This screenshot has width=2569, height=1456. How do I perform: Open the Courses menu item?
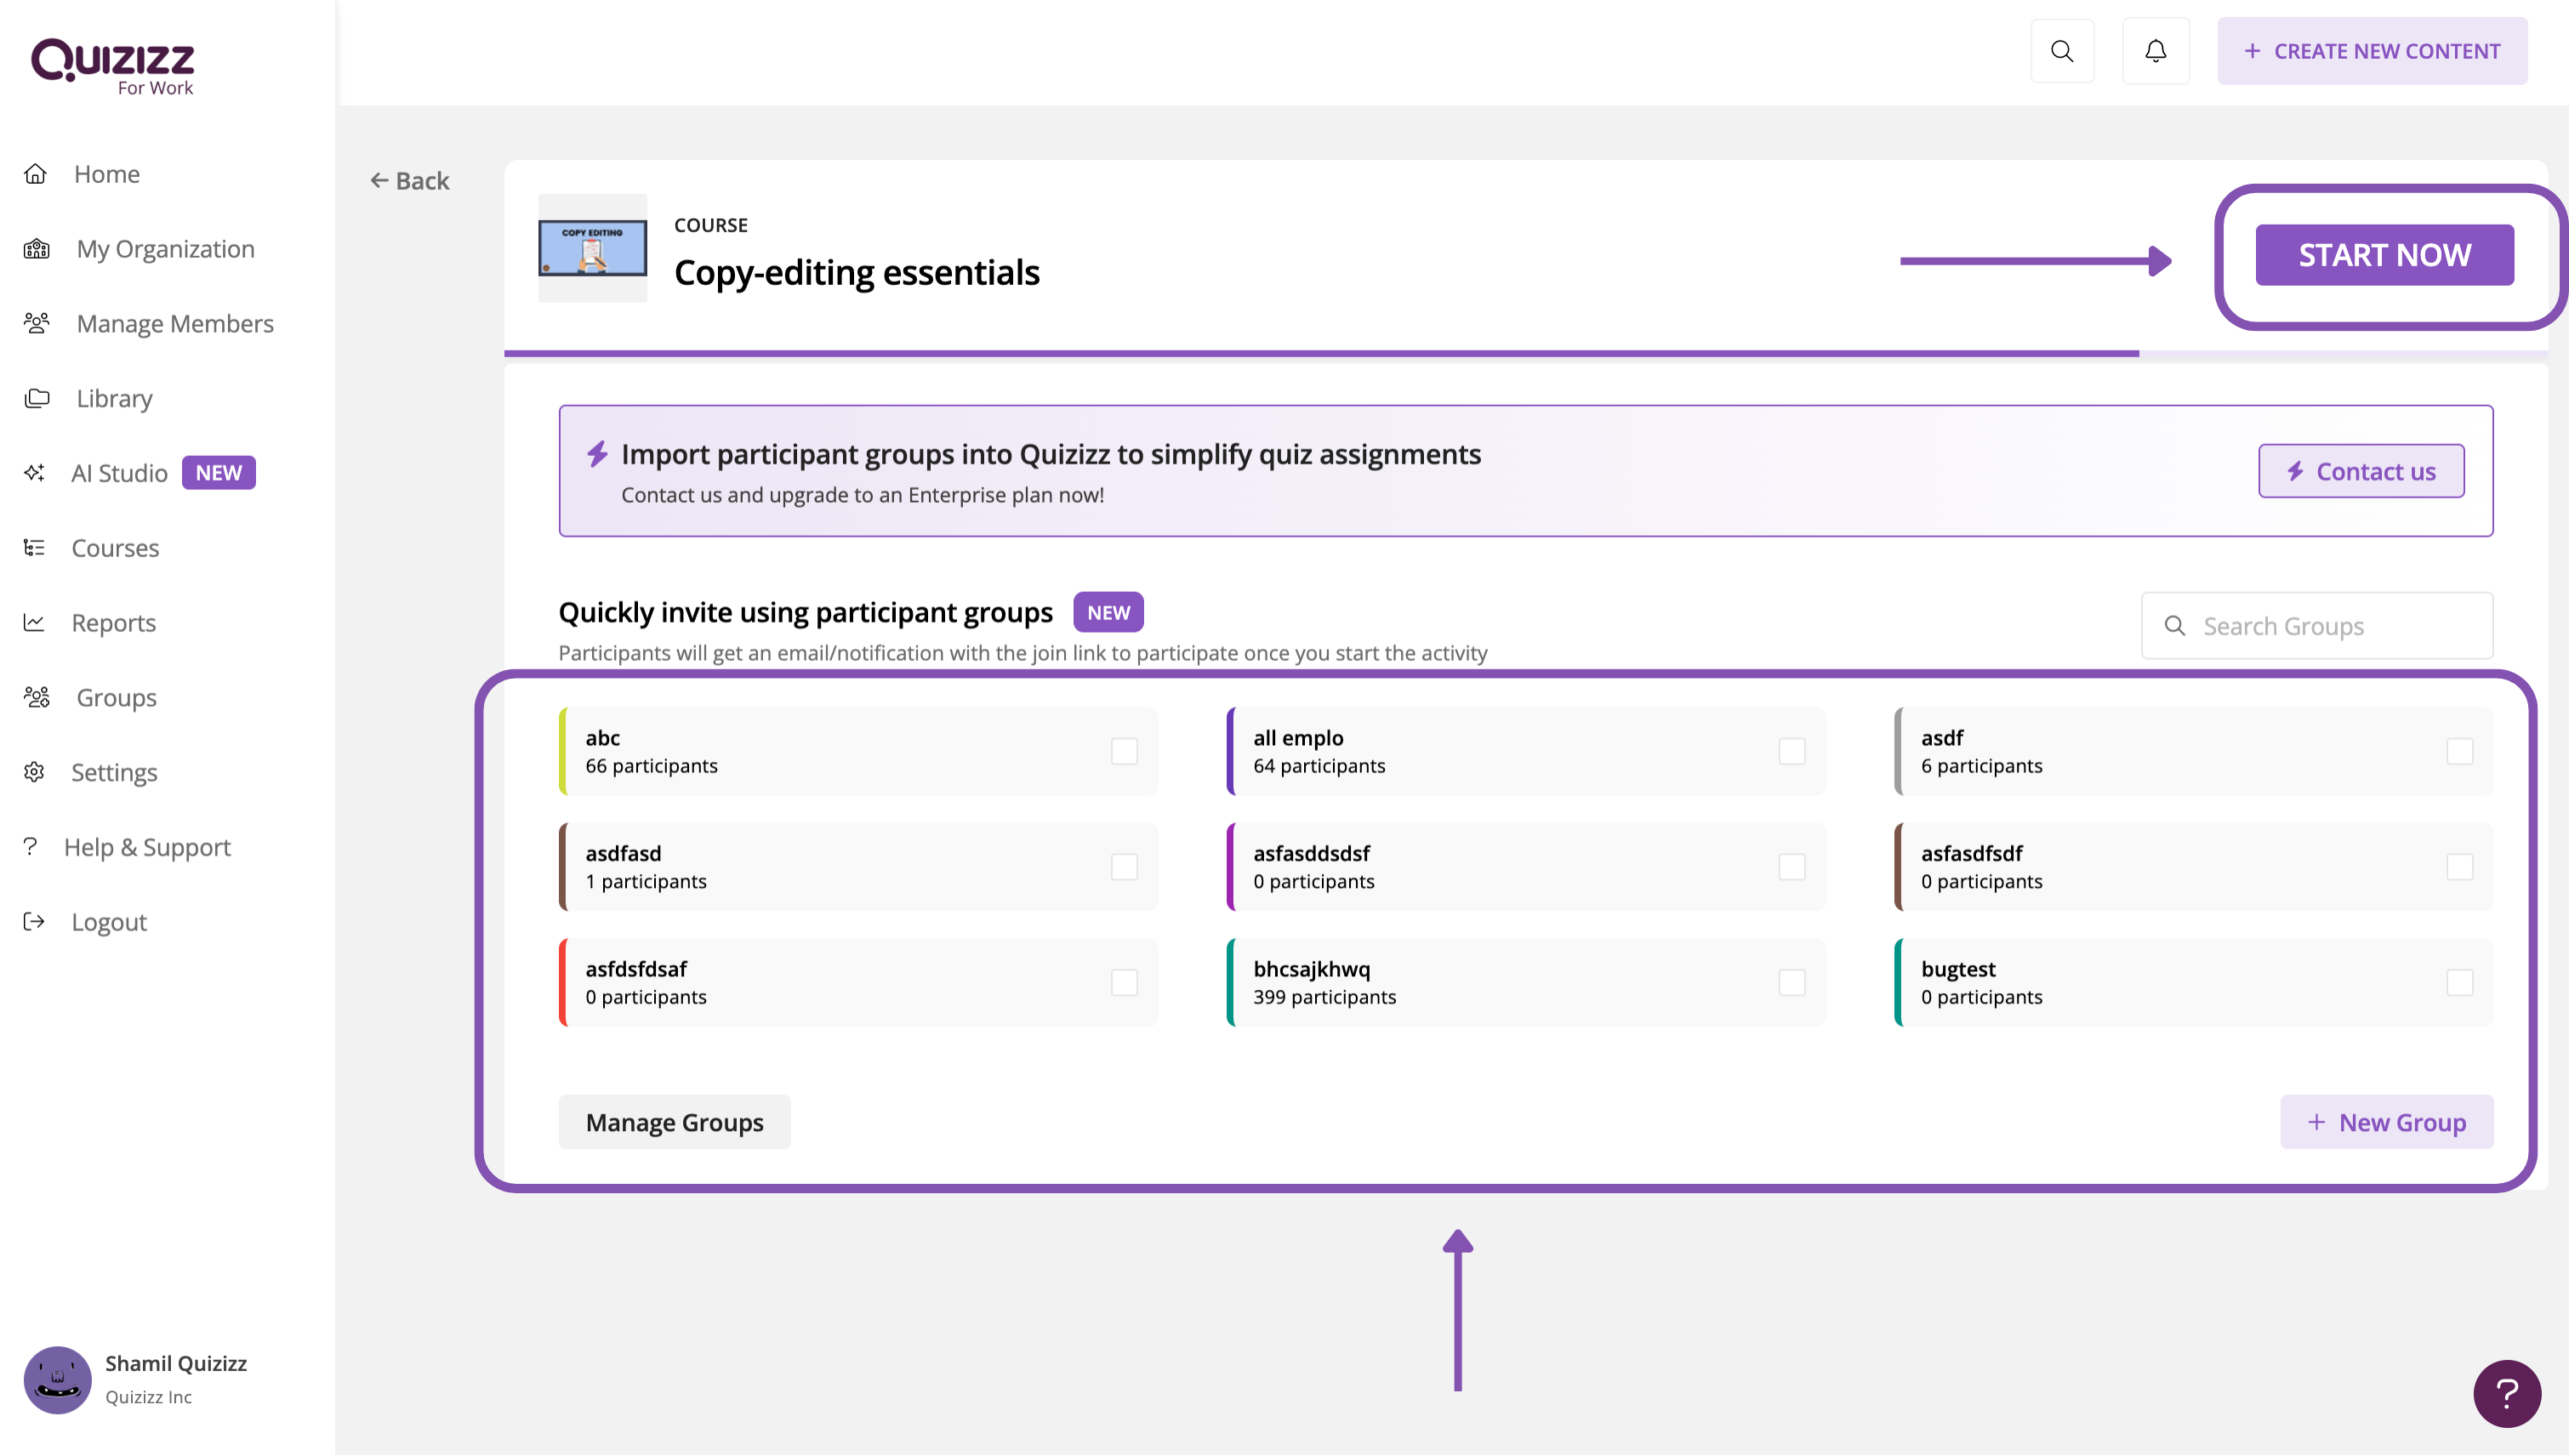click(115, 548)
